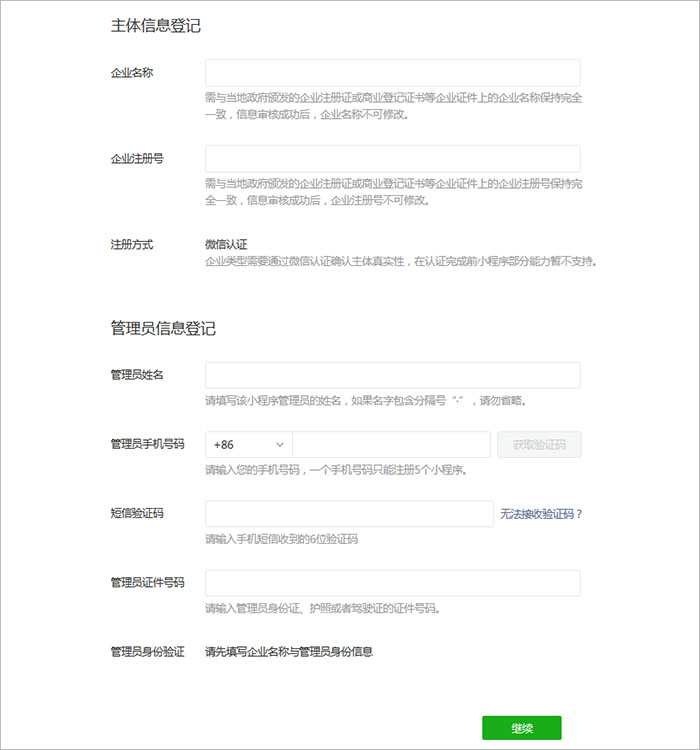Open the 无法接收验证码? link
This screenshot has height=750, width=700.
tap(541, 514)
